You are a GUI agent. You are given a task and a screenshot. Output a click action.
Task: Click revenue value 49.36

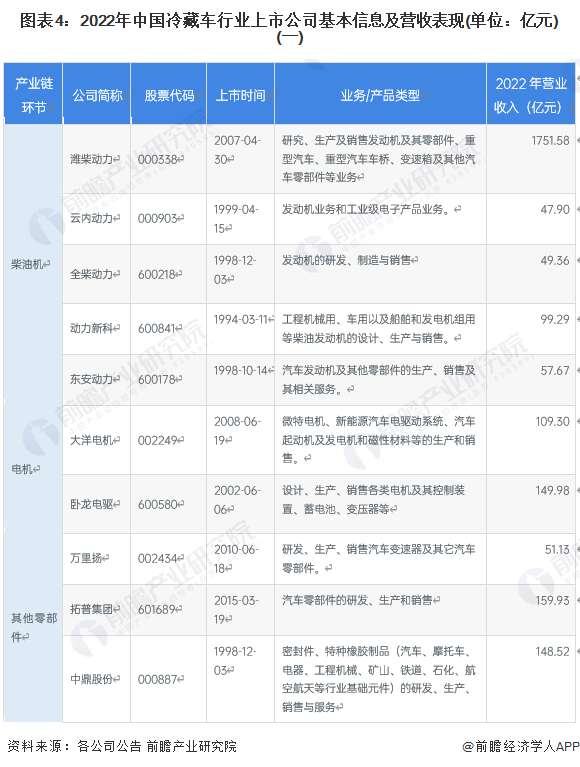pos(555,261)
